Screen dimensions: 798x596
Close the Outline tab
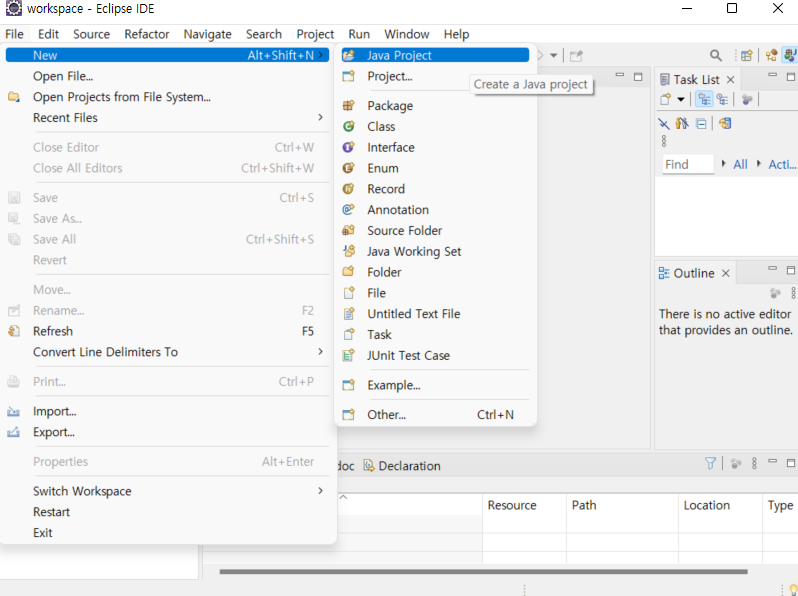(x=726, y=273)
